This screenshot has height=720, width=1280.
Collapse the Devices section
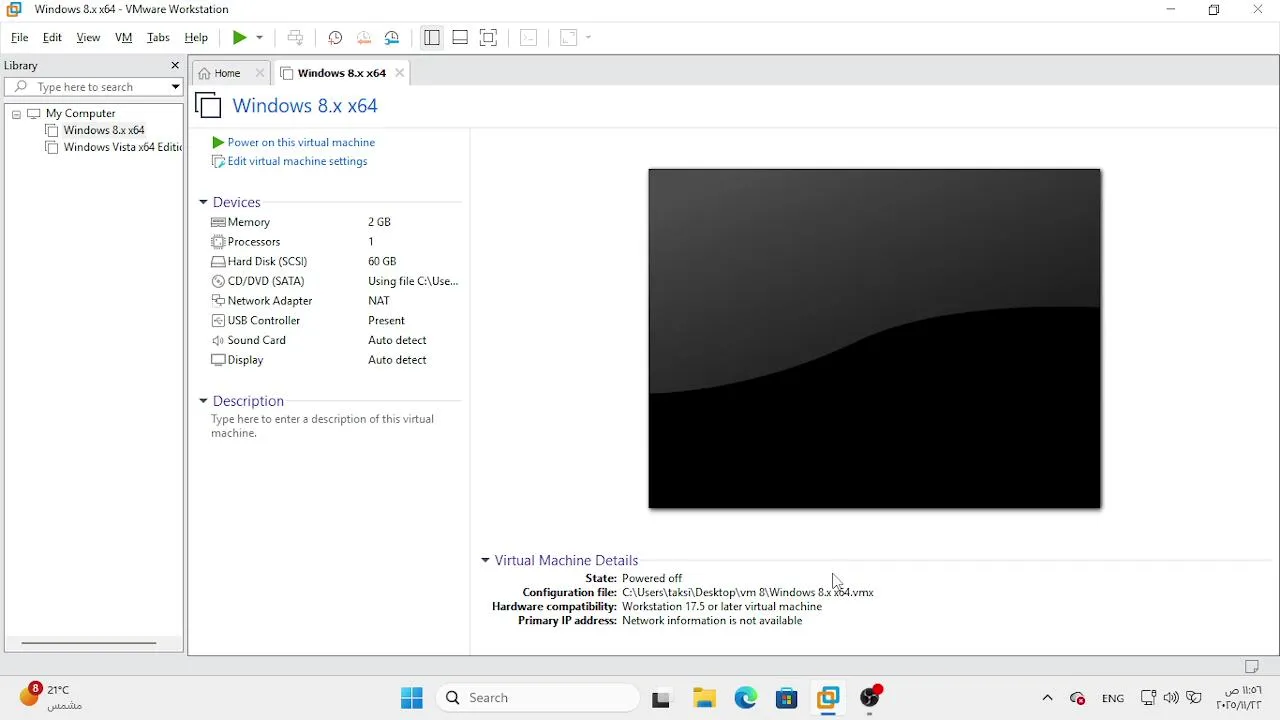tap(203, 203)
